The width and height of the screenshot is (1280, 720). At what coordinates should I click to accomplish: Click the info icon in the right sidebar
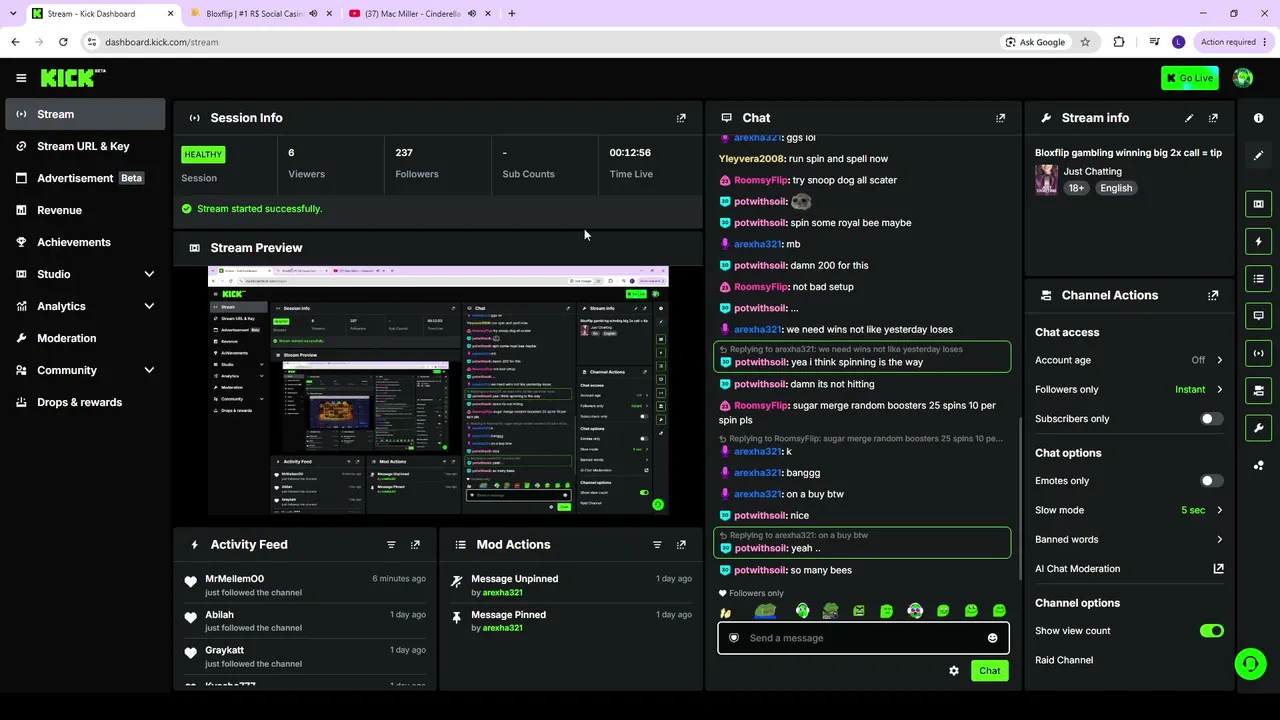1258,118
